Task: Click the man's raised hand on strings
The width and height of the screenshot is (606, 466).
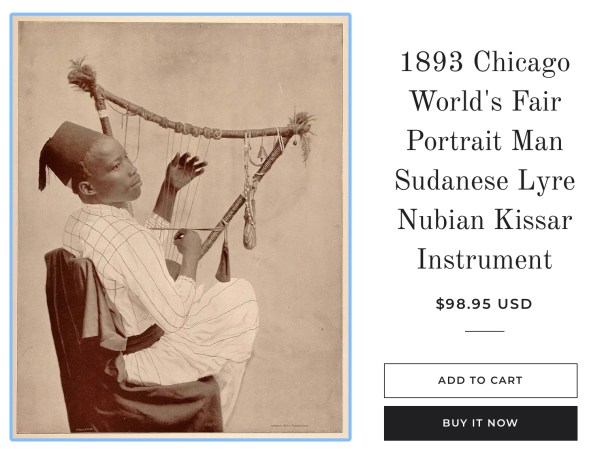Action: pos(185,168)
